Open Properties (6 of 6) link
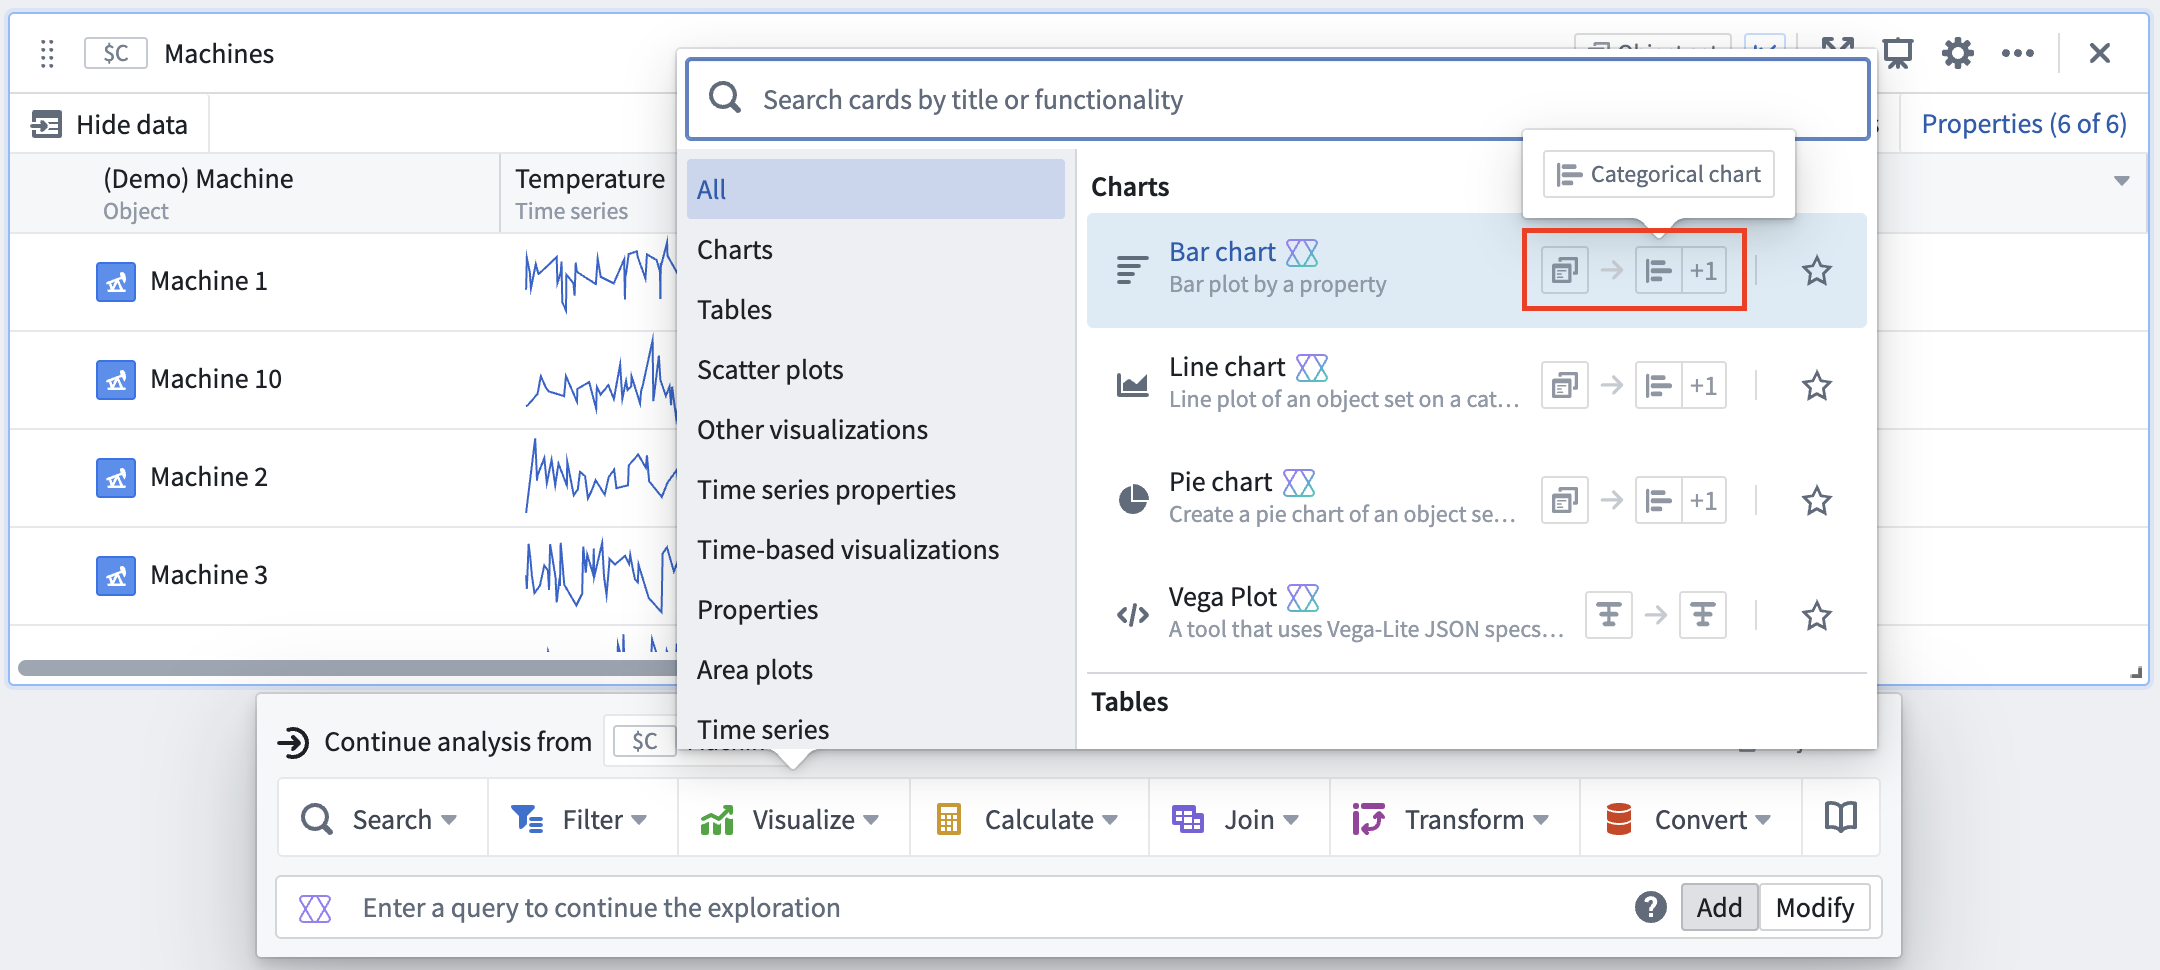The width and height of the screenshot is (2160, 970). 2023,124
